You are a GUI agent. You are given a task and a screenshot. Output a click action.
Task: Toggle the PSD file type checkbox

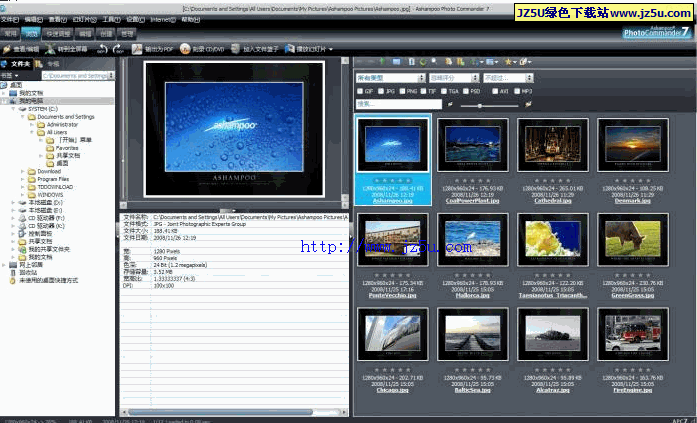click(466, 91)
